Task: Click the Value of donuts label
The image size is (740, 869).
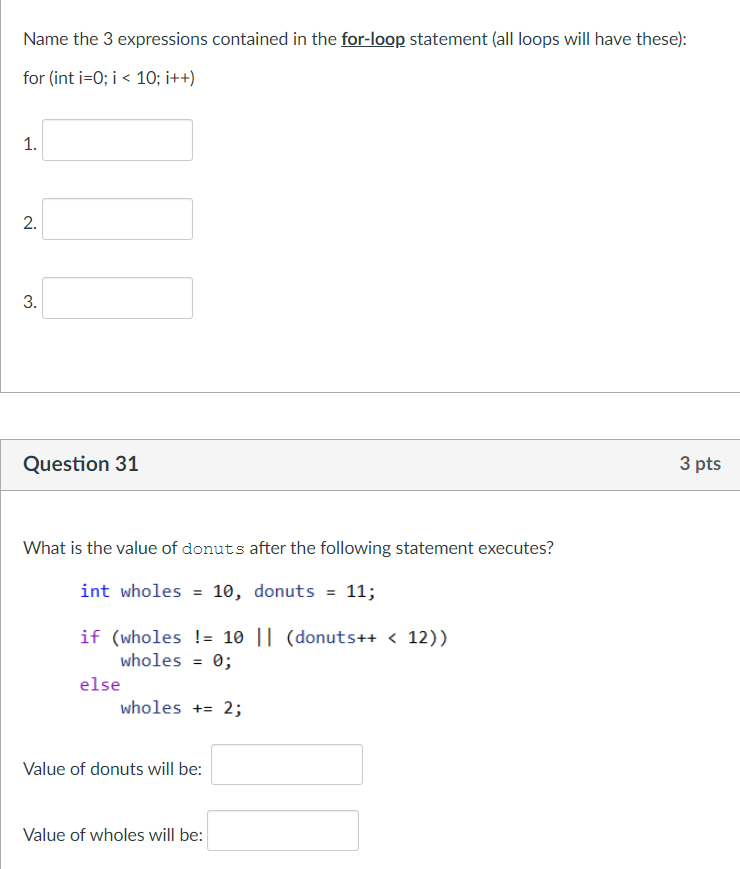Action: pyautogui.click(x=112, y=768)
